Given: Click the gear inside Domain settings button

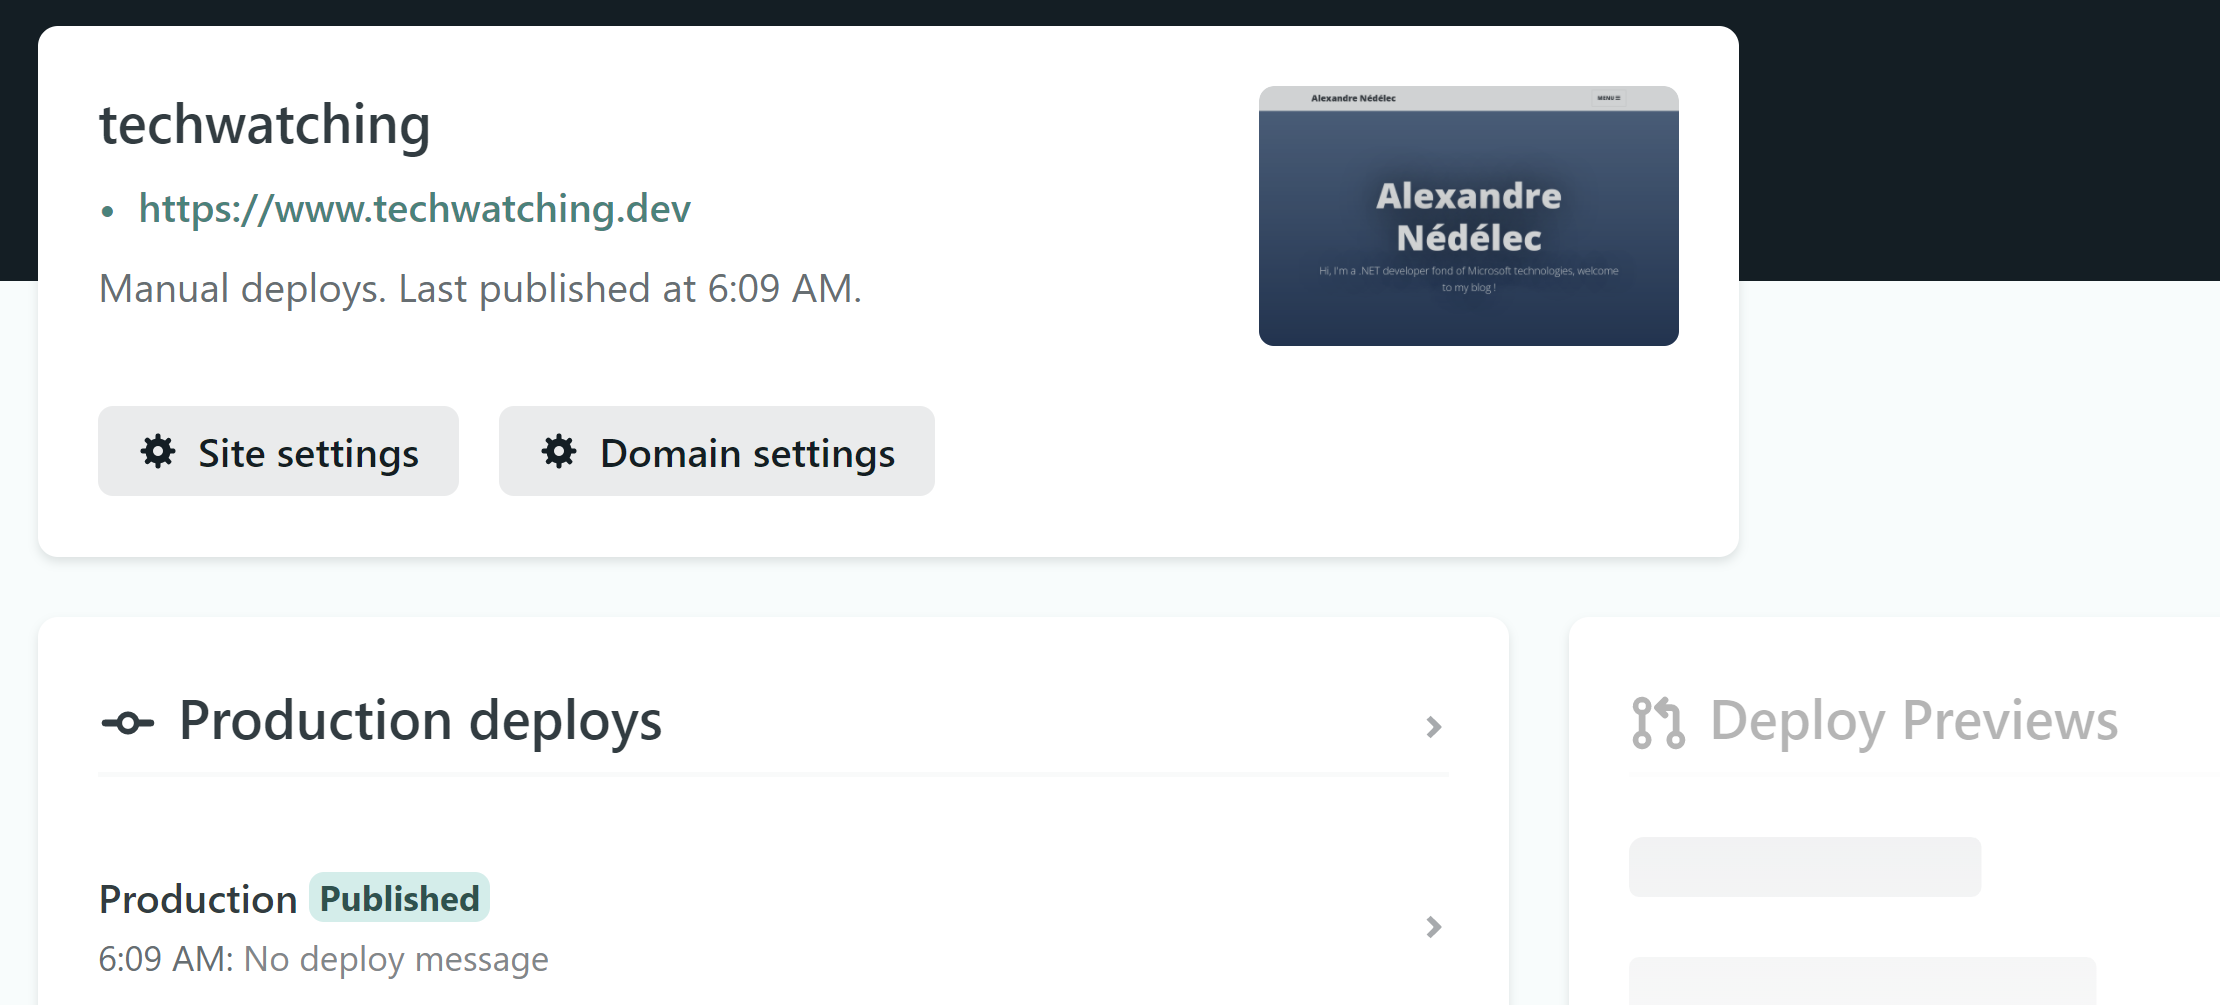Looking at the screenshot, I should point(559,452).
